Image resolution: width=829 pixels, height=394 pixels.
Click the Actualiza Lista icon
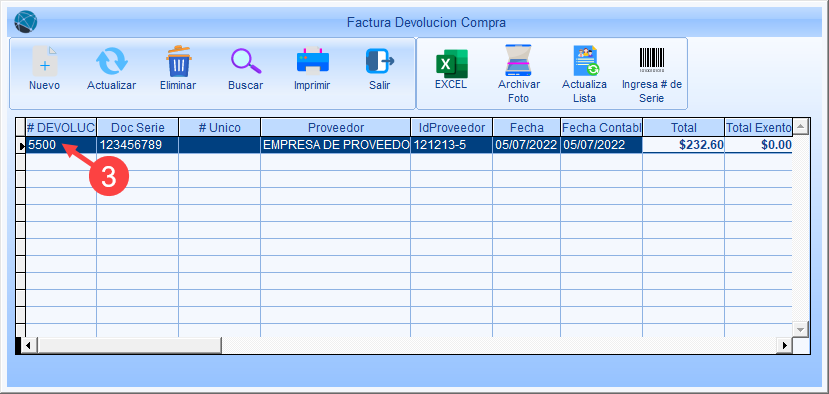click(x=585, y=61)
